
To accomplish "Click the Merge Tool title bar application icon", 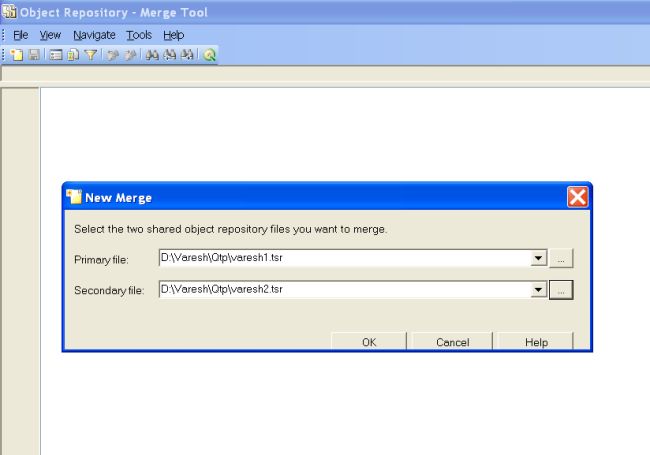I will coord(9,12).
